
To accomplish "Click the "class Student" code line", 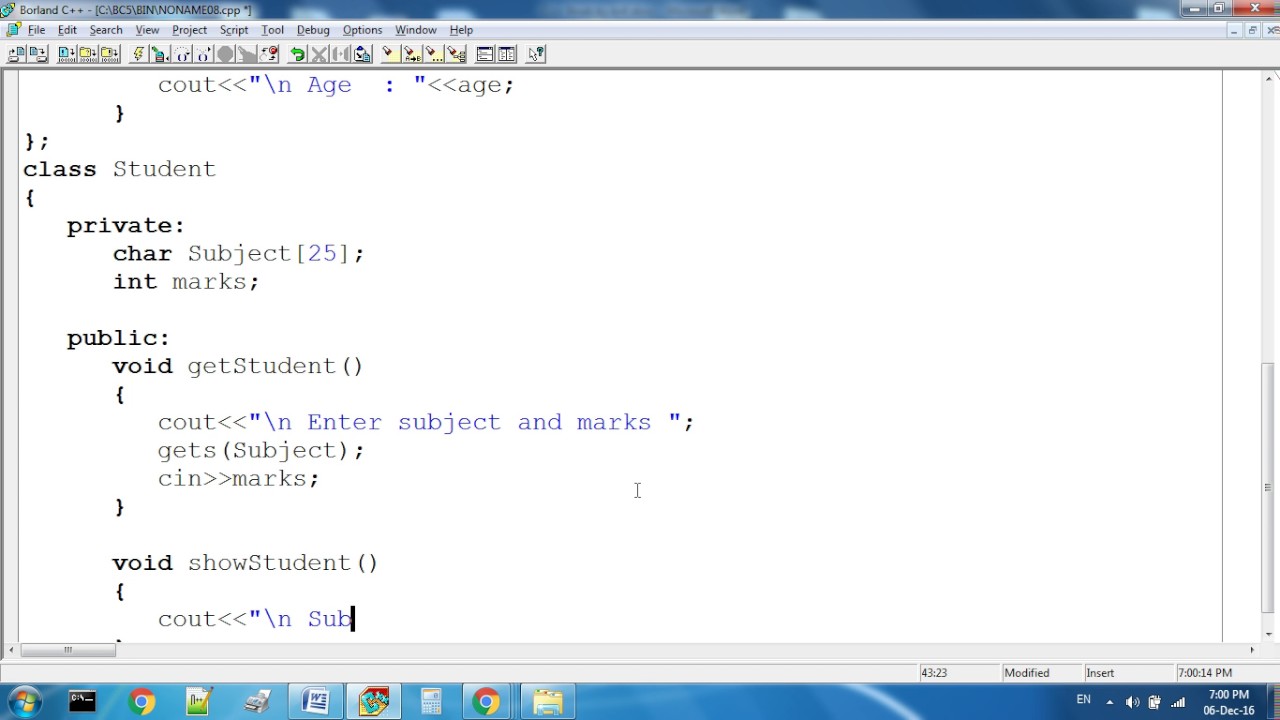I will (x=119, y=169).
